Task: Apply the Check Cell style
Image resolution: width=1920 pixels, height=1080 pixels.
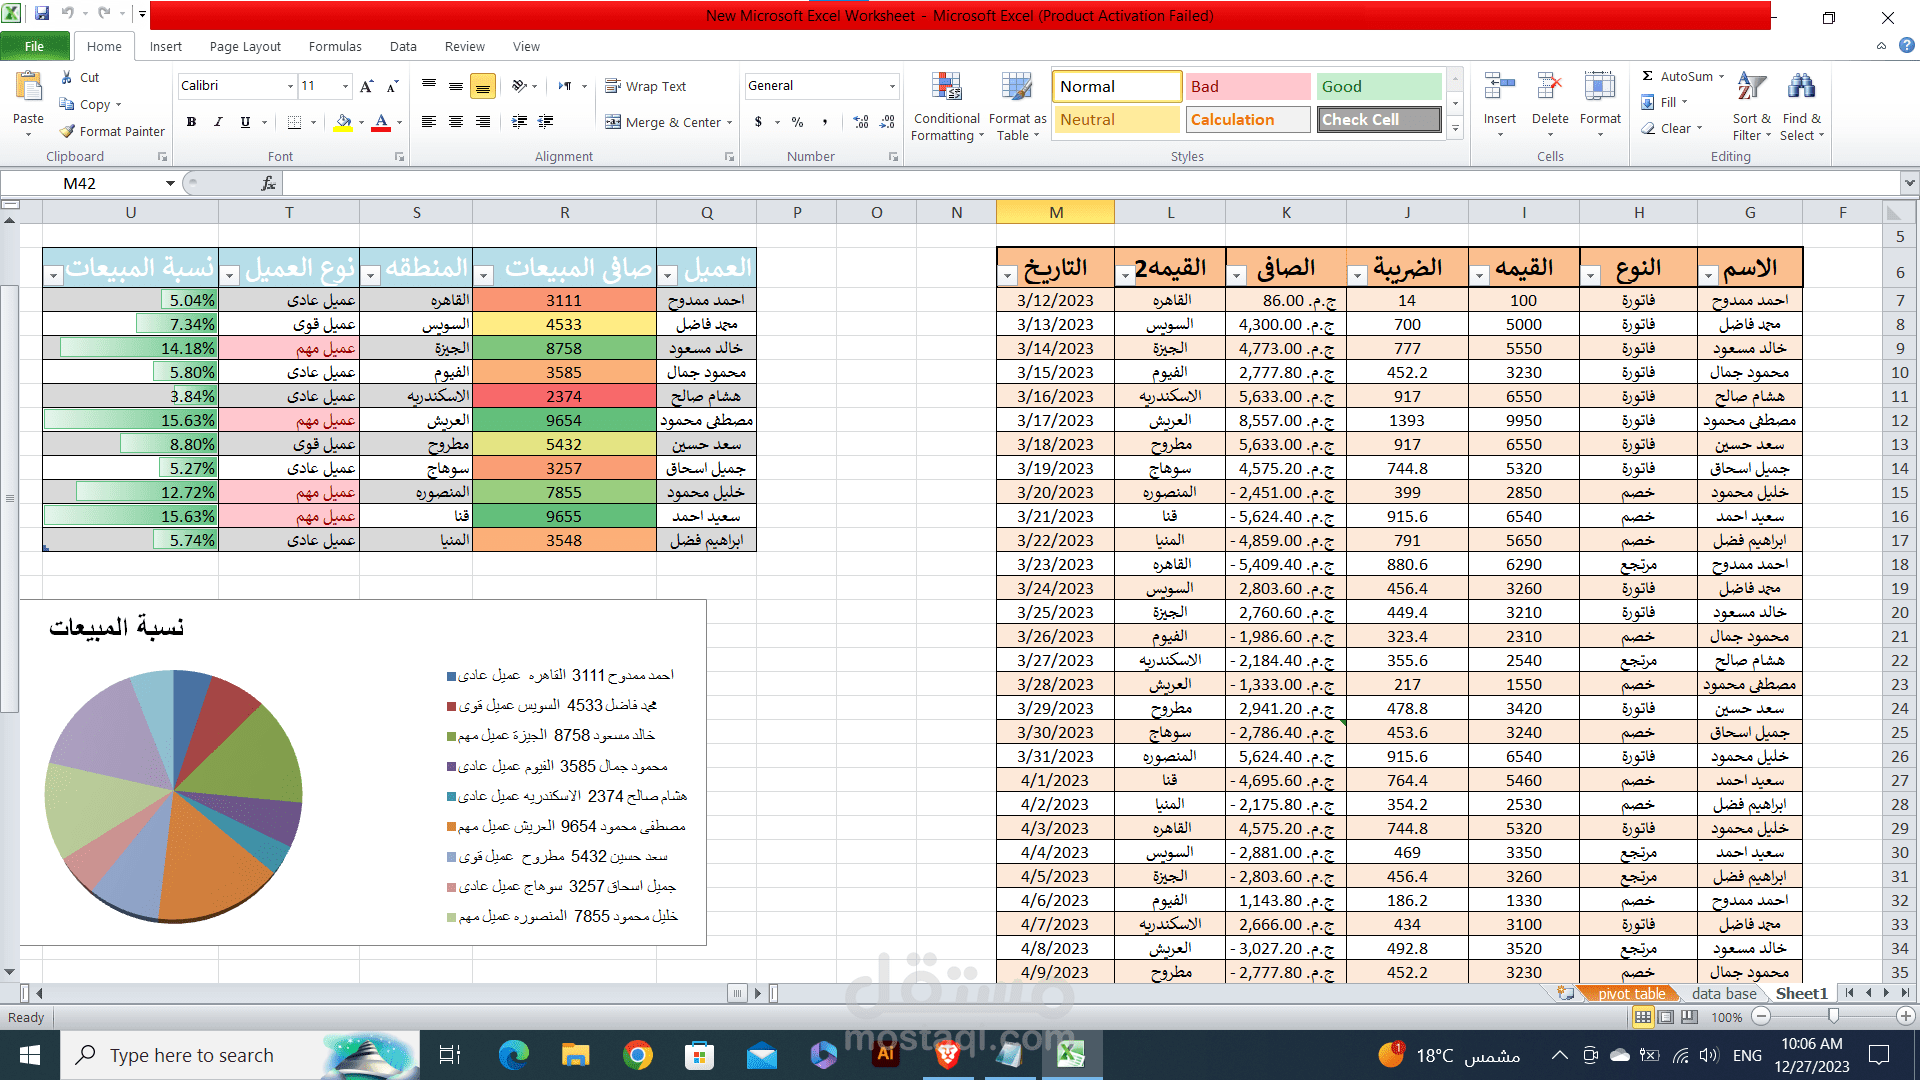Action: pyautogui.click(x=1378, y=120)
